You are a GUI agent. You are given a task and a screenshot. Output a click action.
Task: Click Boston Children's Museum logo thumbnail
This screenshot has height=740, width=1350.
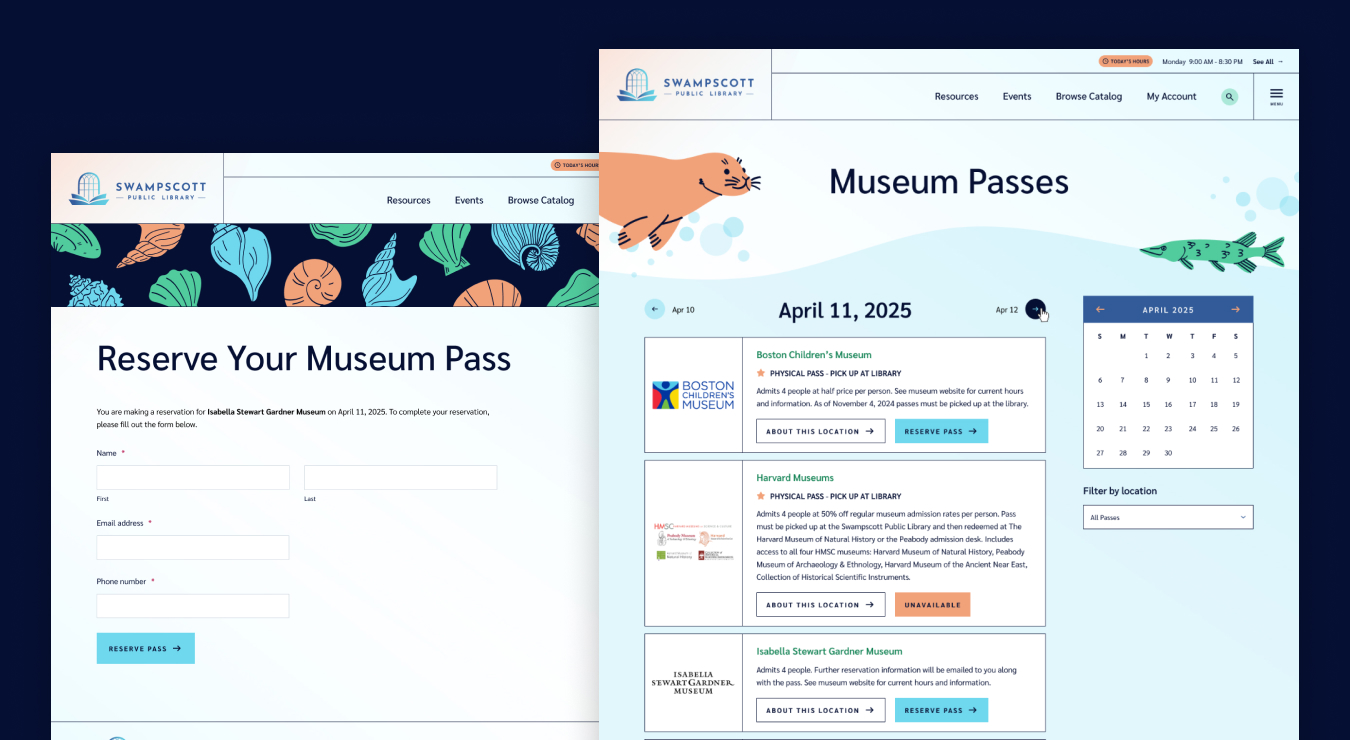click(x=693, y=395)
